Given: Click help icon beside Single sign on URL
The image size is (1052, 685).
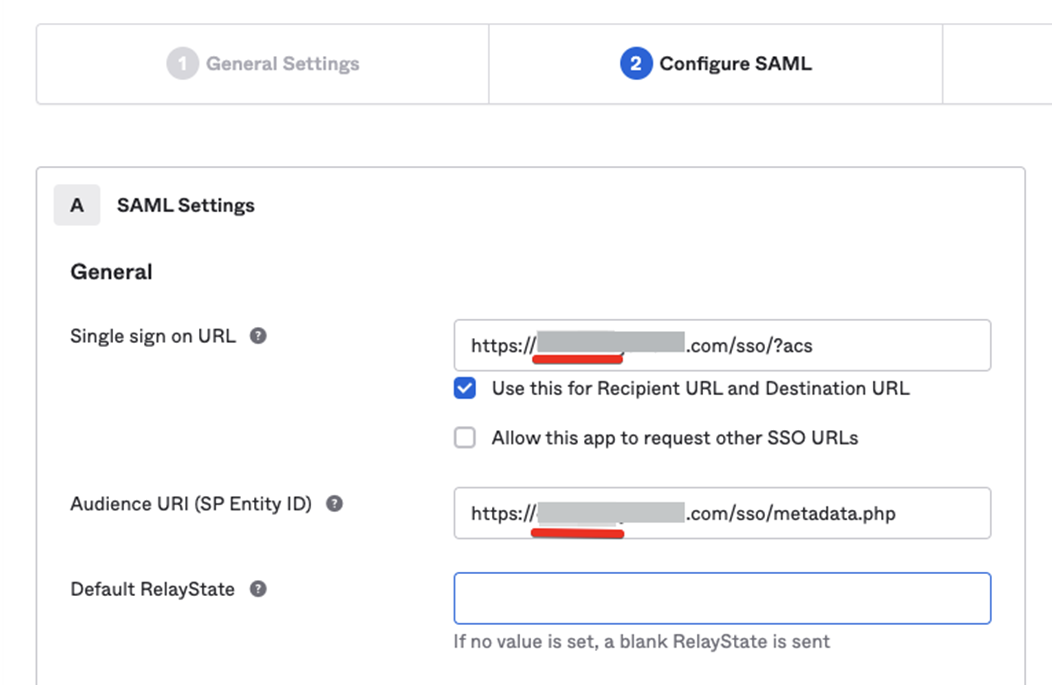Looking at the screenshot, I should point(258,336).
